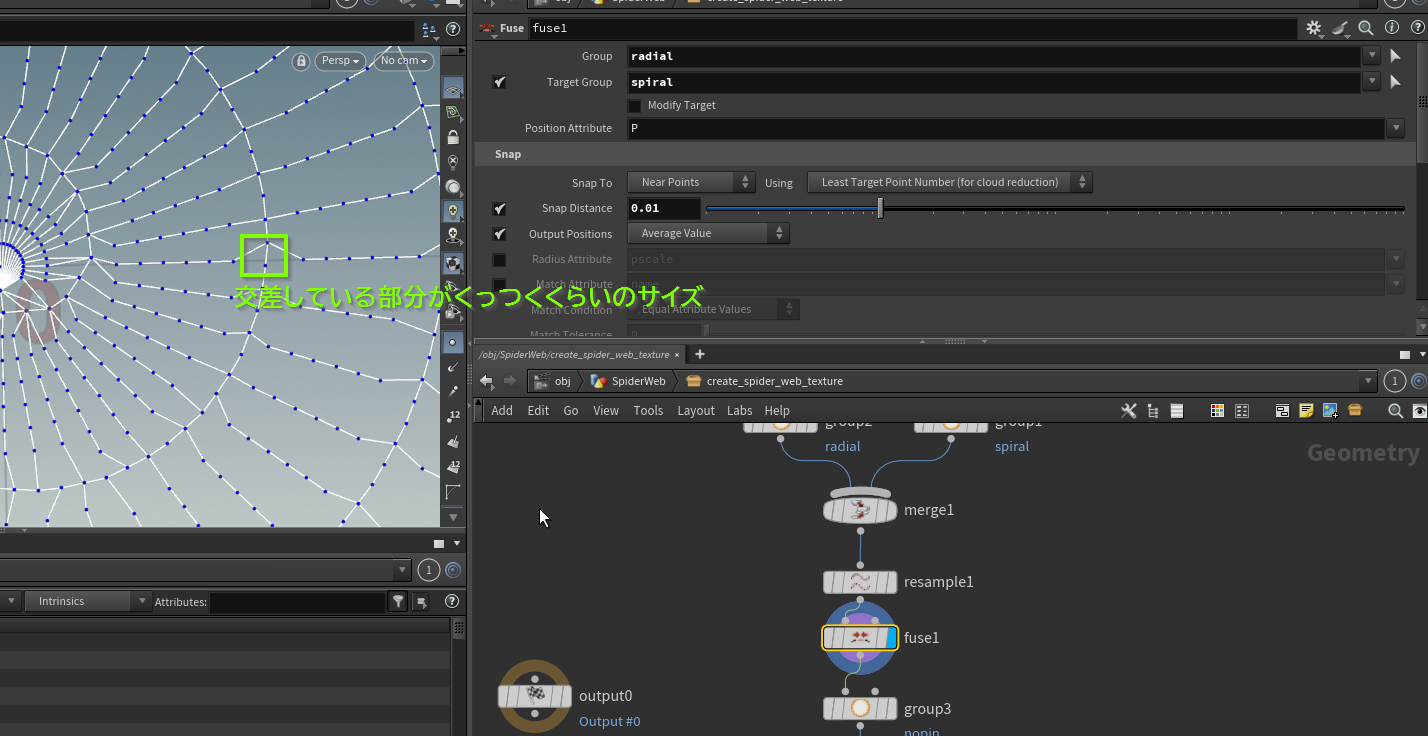Add a background image to network
1428x736 pixels.
pyautogui.click(x=1330, y=410)
